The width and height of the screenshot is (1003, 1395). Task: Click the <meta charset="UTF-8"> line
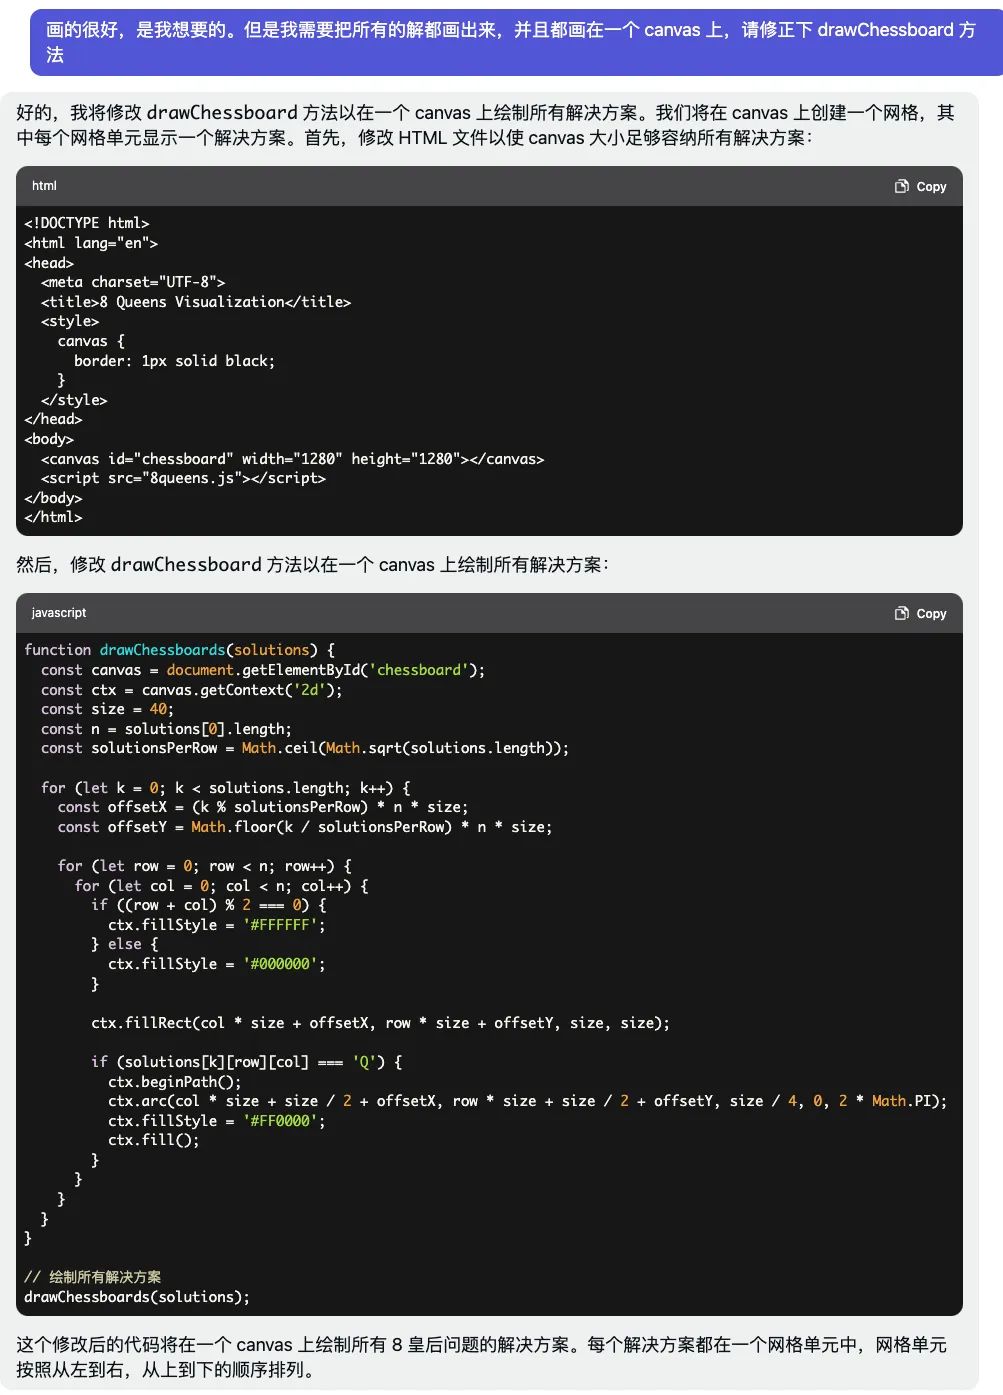[133, 282]
